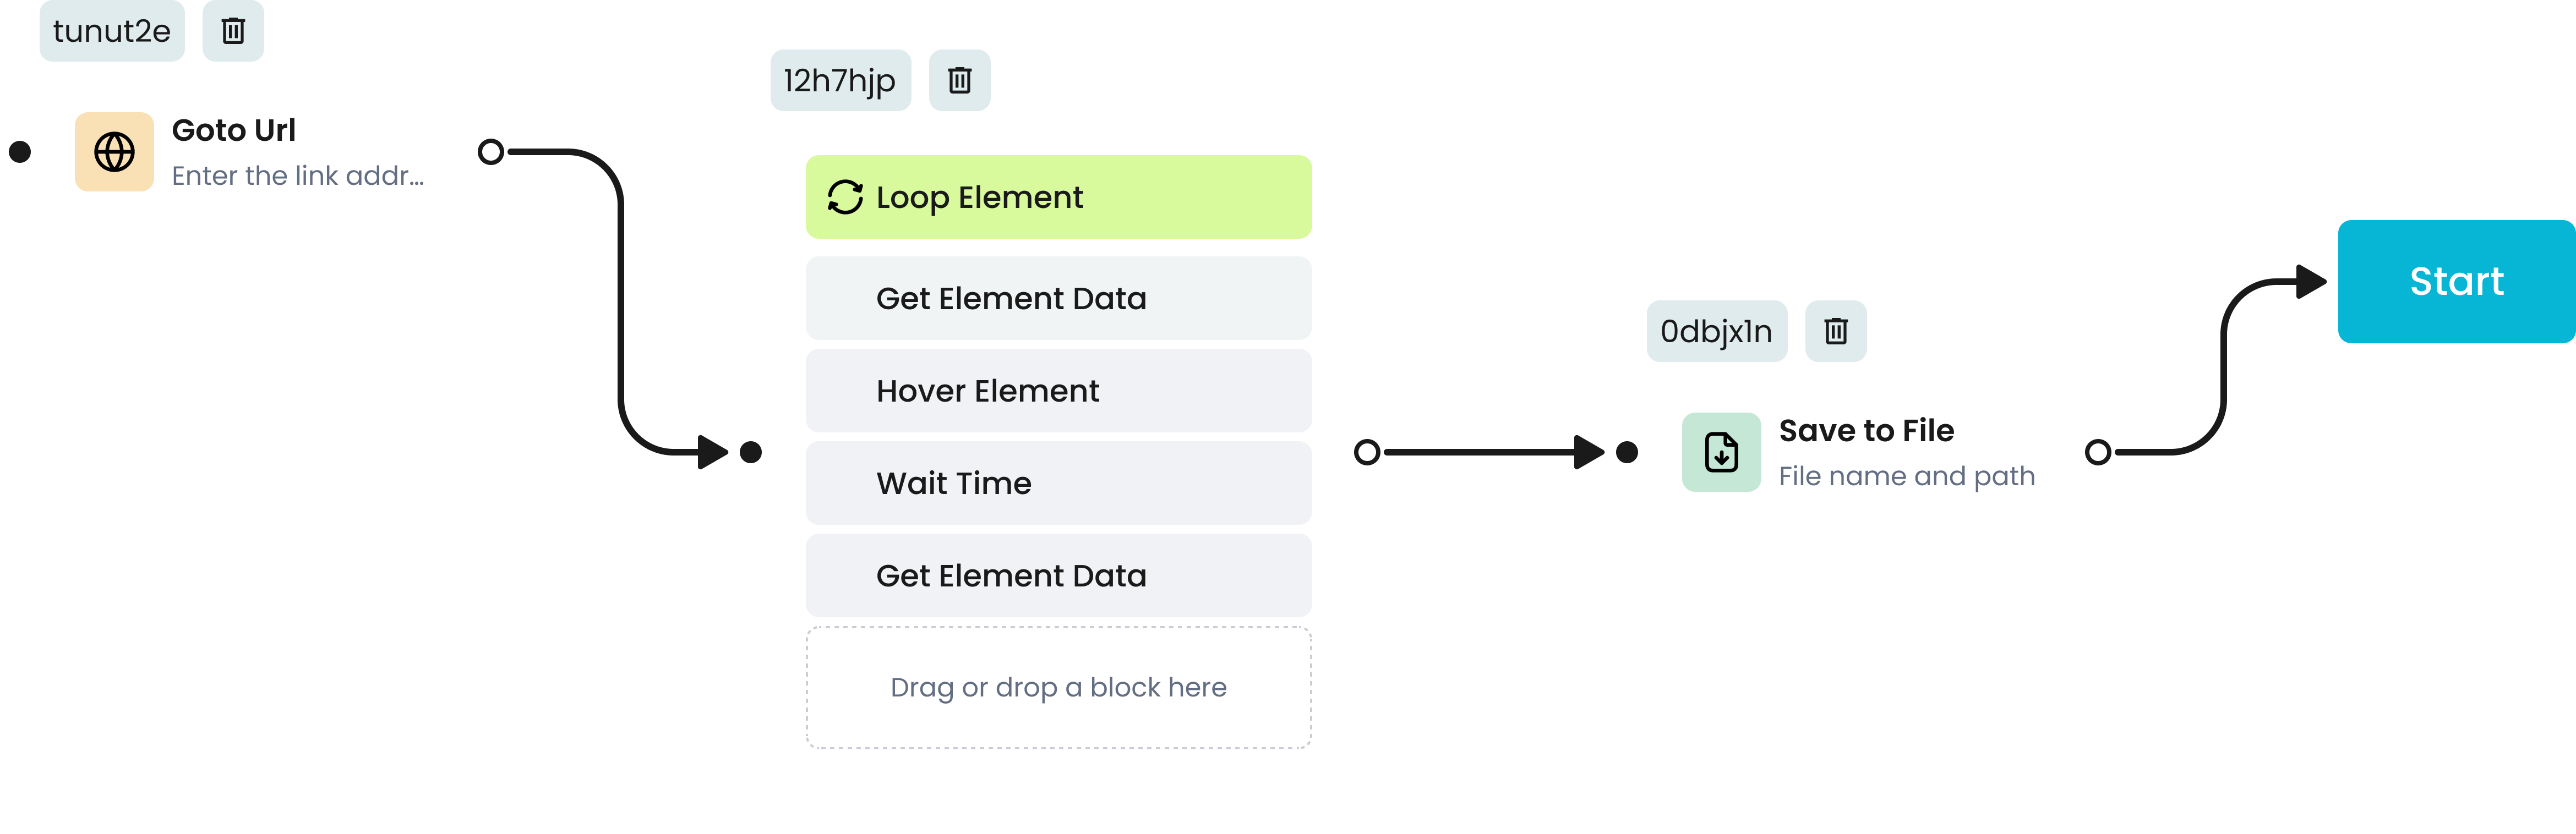The image size is (2576, 834).
Task: Delete the tunut2e block with trash icon
Action: [x=233, y=31]
